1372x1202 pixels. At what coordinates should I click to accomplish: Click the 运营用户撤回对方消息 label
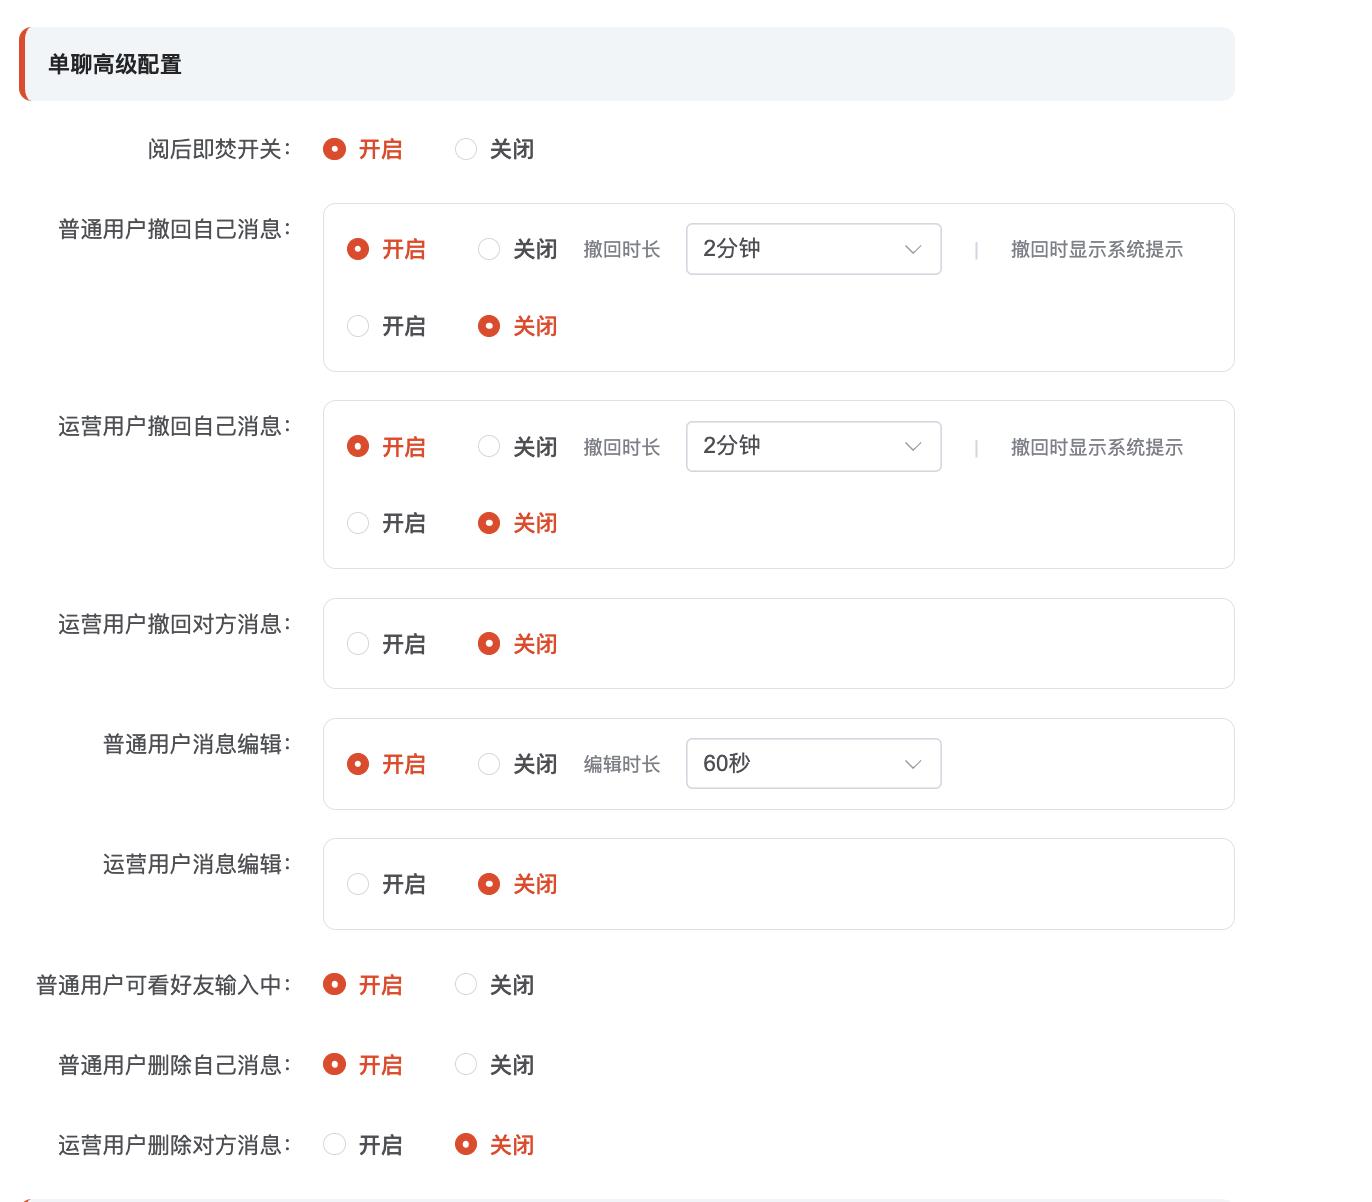click(x=175, y=624)
